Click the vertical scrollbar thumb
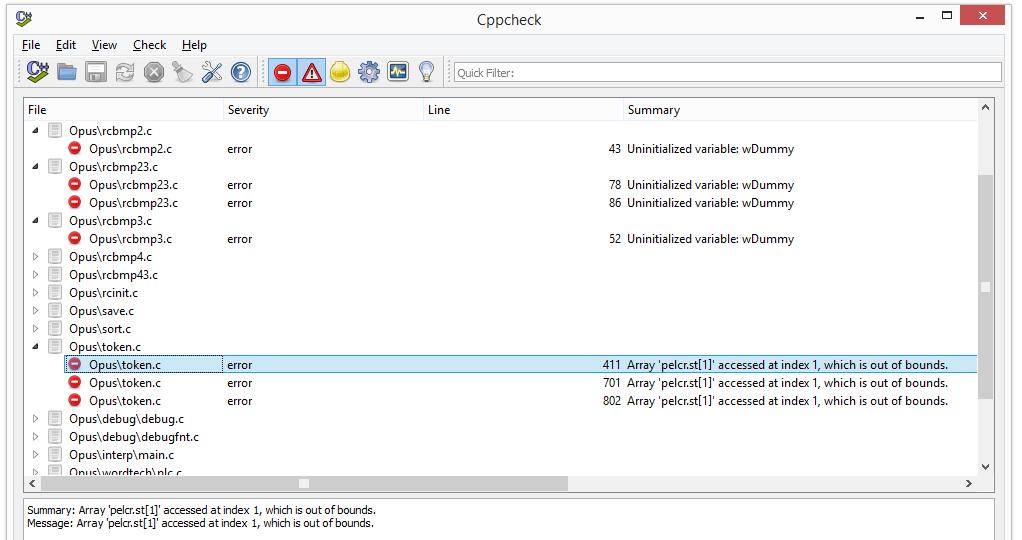The width and height of the screenshot is (1022, 540). click(x=986, y=287)
